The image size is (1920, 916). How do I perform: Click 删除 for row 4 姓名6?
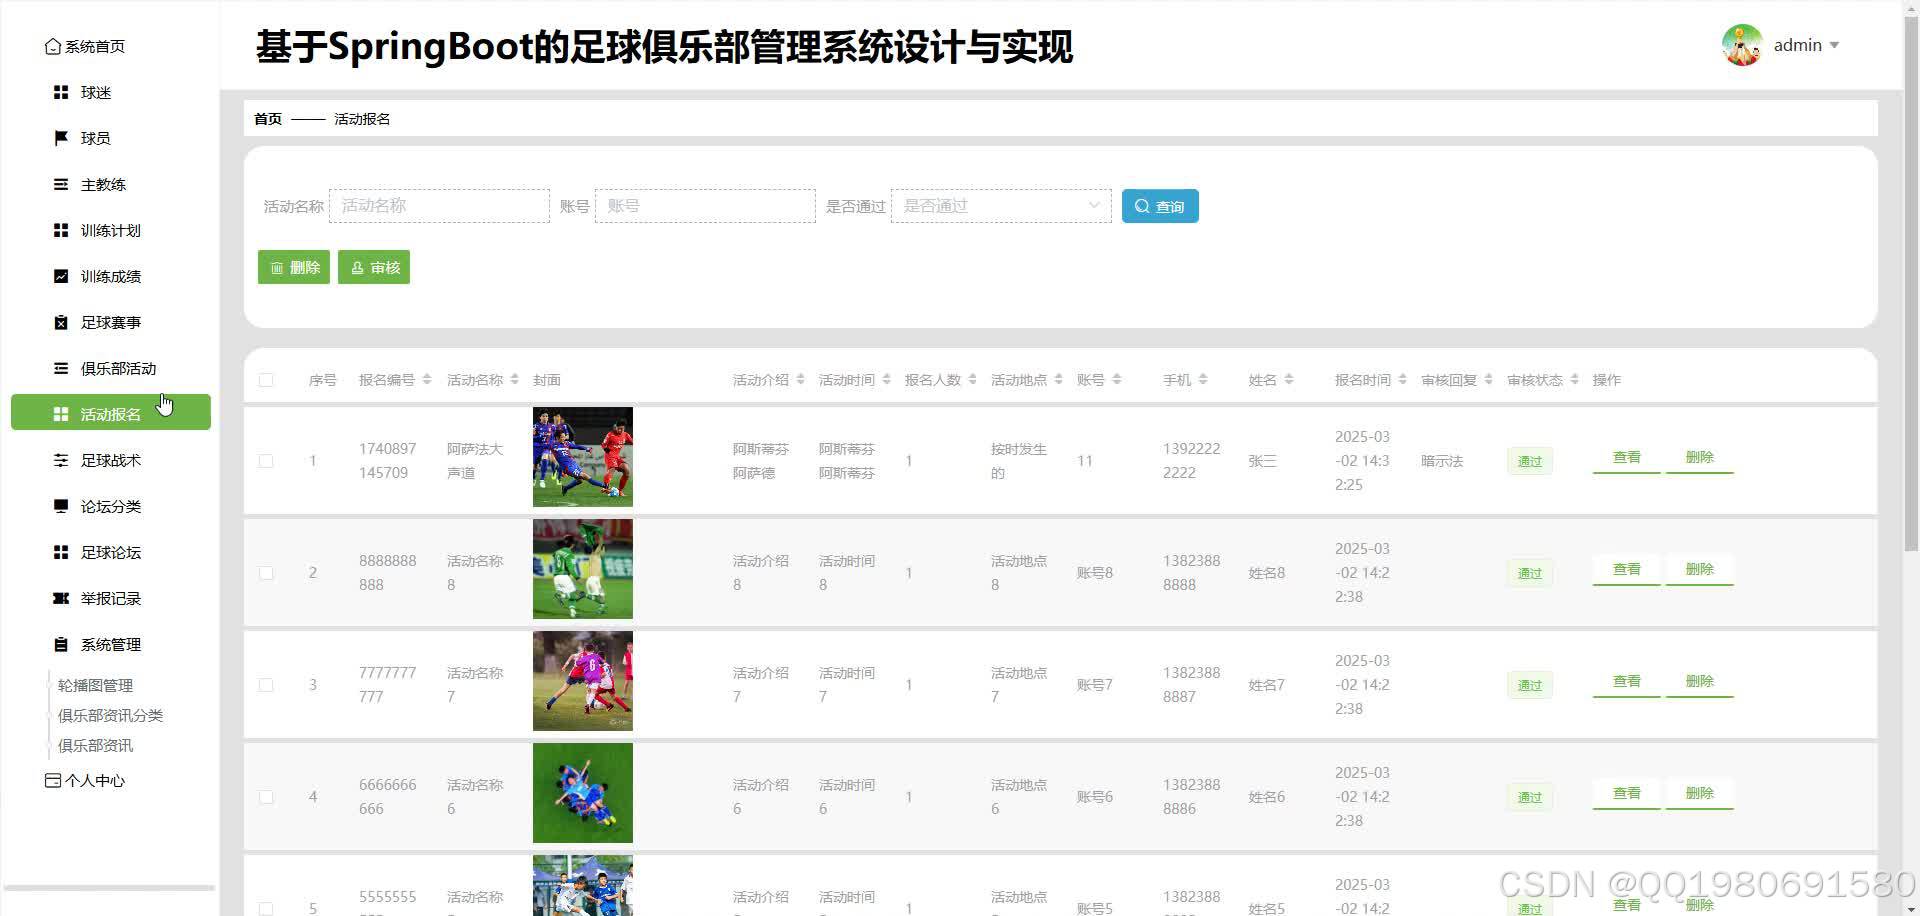1699,793
